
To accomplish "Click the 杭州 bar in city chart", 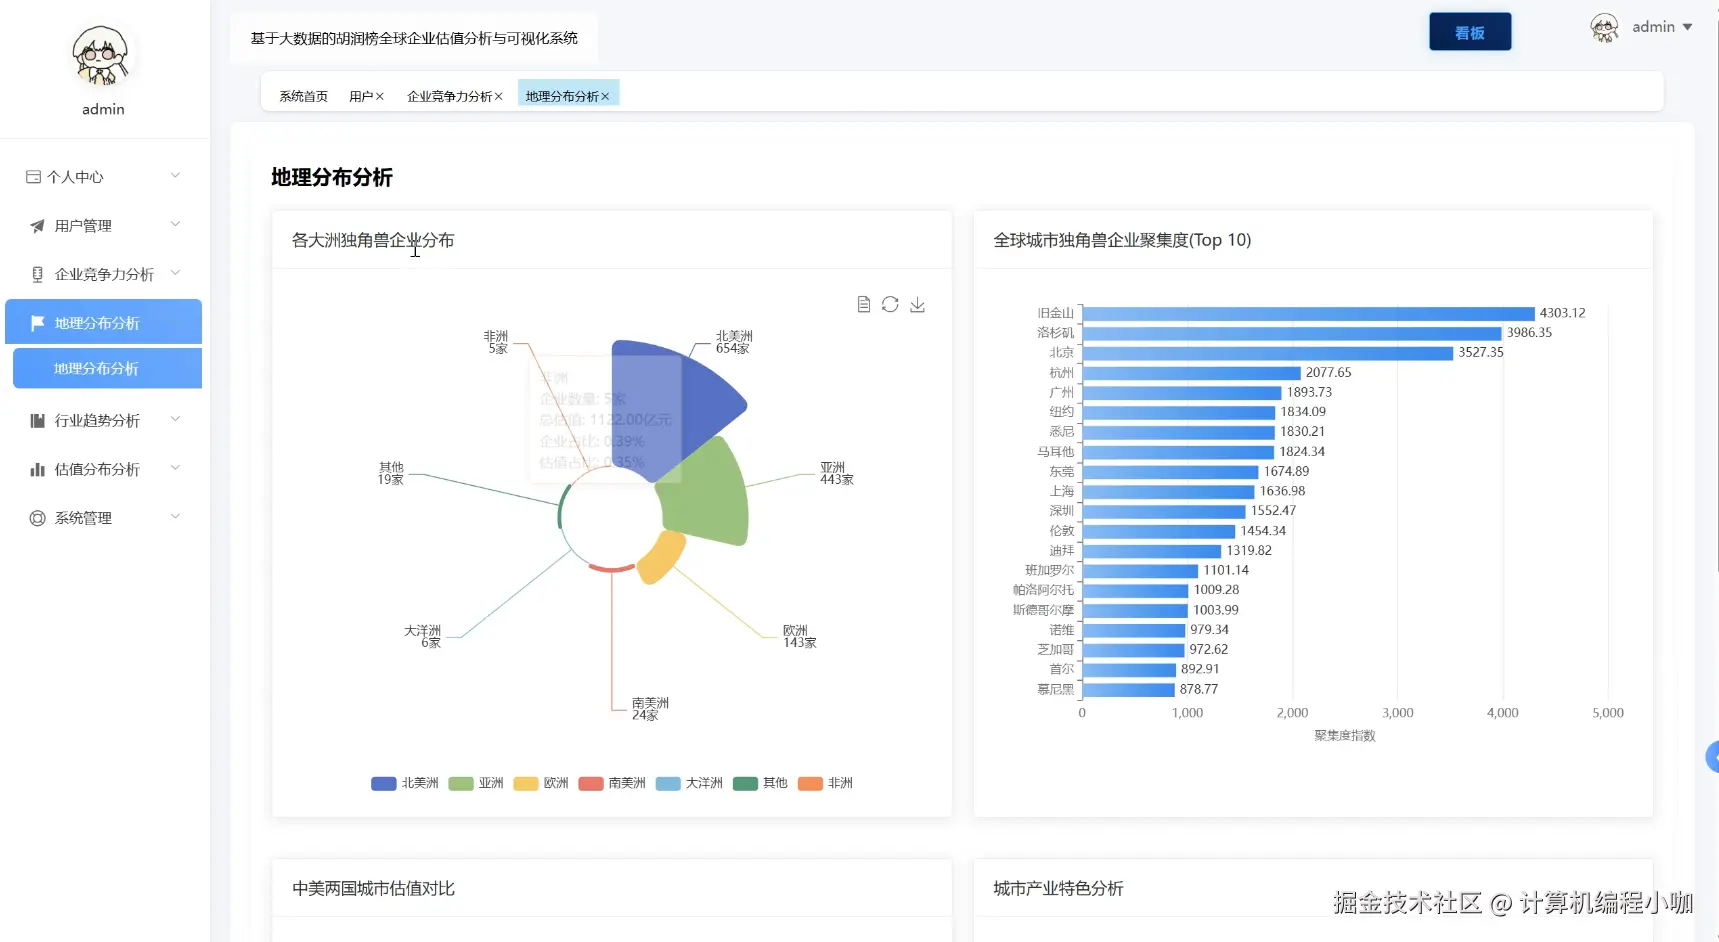I will click(1191, 373).
